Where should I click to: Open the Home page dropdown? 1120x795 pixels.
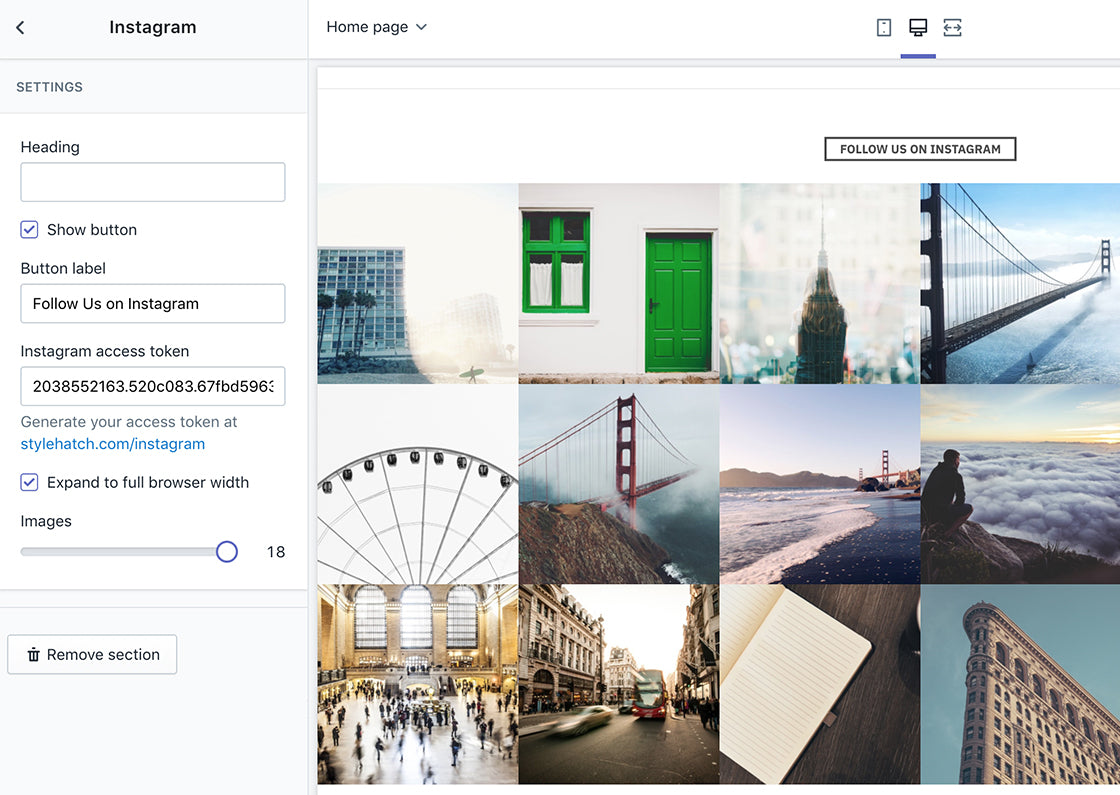pyautogui.click(x=376, y=27)
